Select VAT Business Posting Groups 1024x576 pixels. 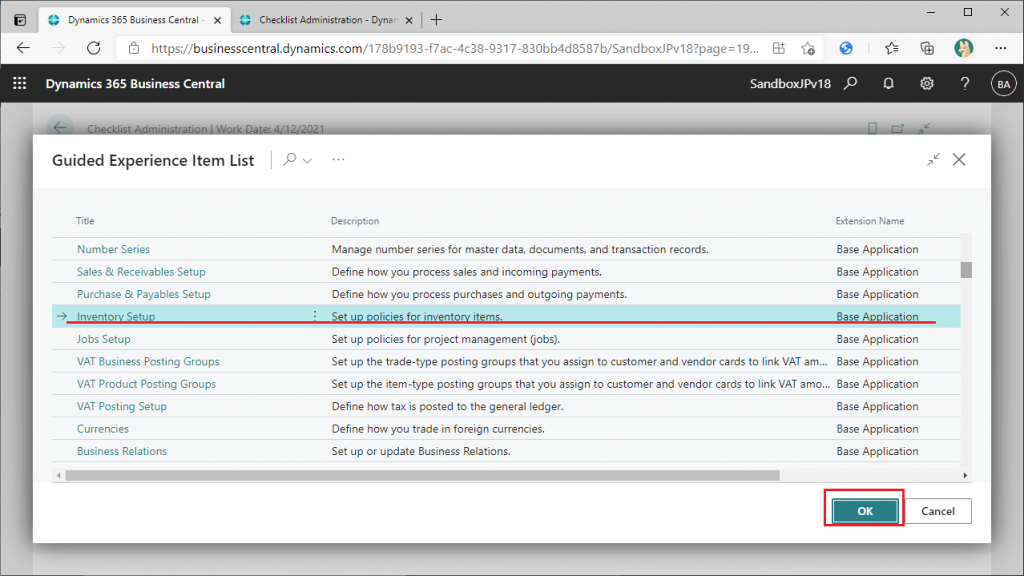pos(148,361)
